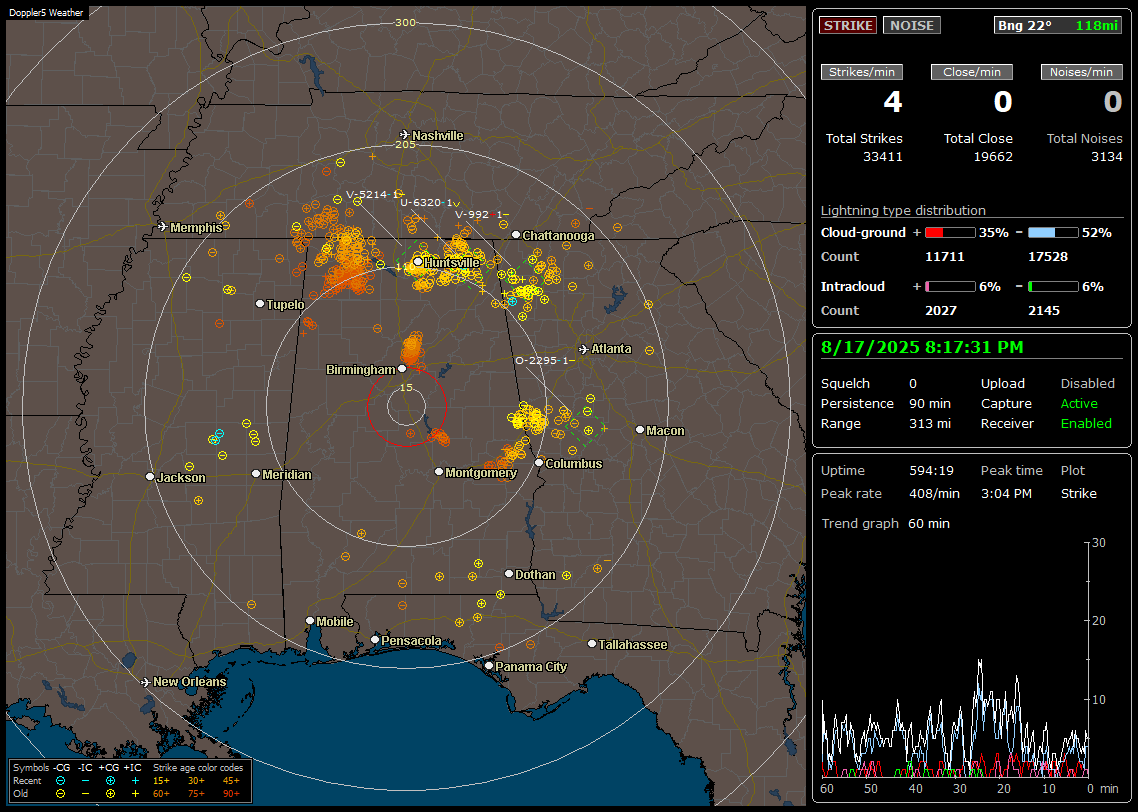Click the Range value 313 mi
1138x812 pixels.
[930, 424]
